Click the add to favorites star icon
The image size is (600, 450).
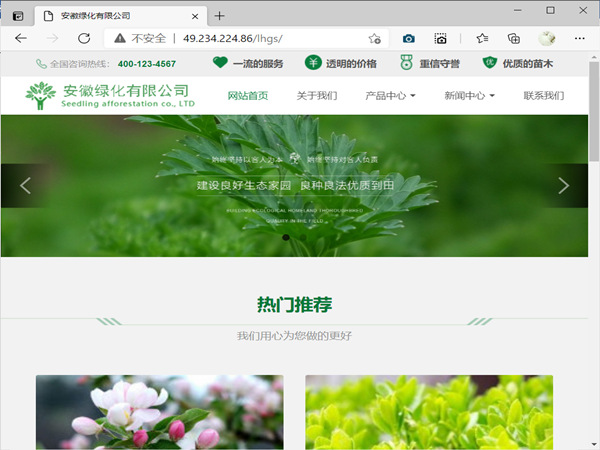pos(374,38)
